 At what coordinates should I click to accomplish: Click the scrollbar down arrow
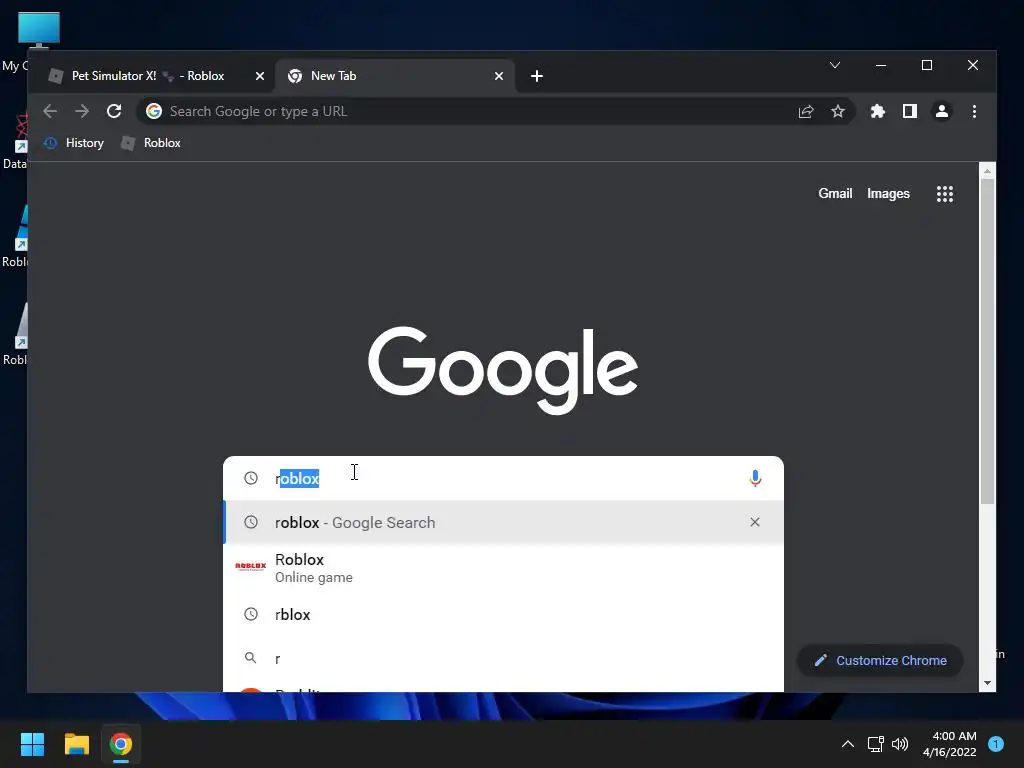(x=987, y=683)
